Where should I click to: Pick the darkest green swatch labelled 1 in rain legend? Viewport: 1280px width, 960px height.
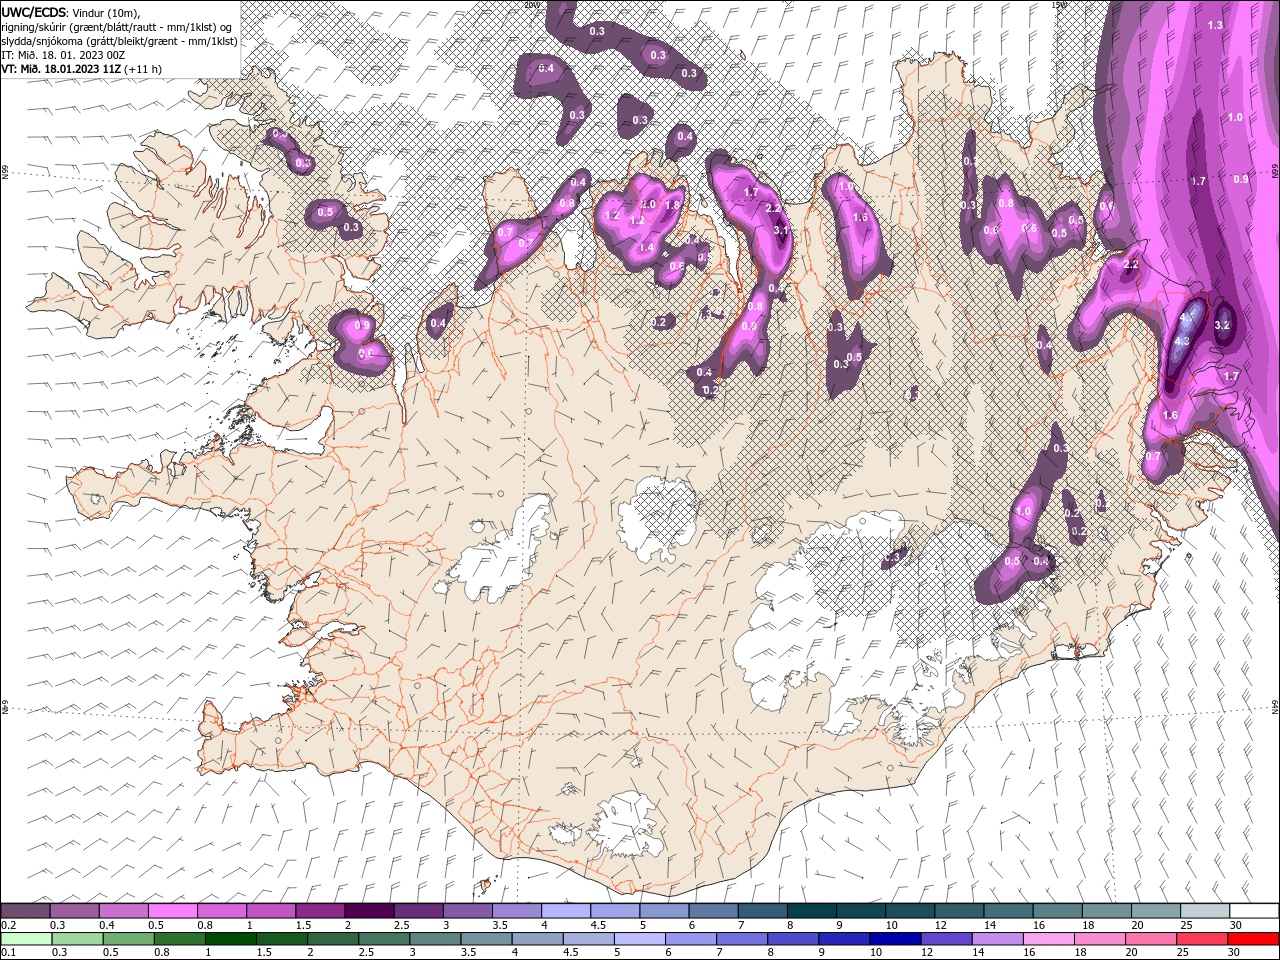(231, 939)
